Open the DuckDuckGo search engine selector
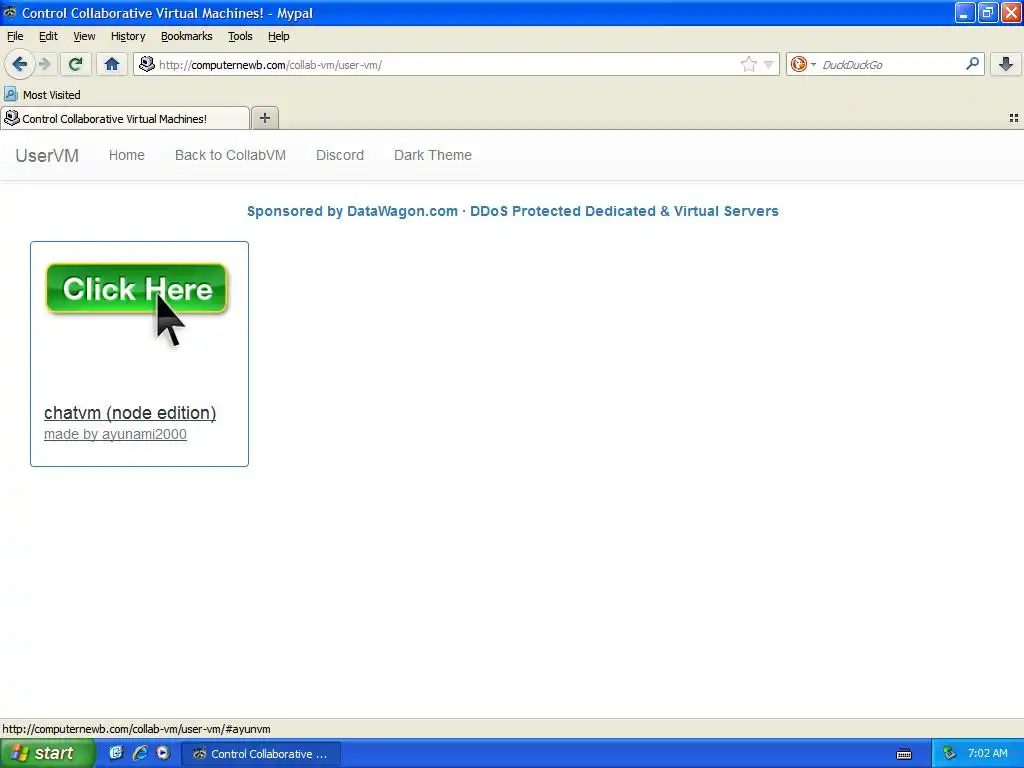Image resolution: width=1024 pixels, height=768 pixels. (x=803, y=64)
